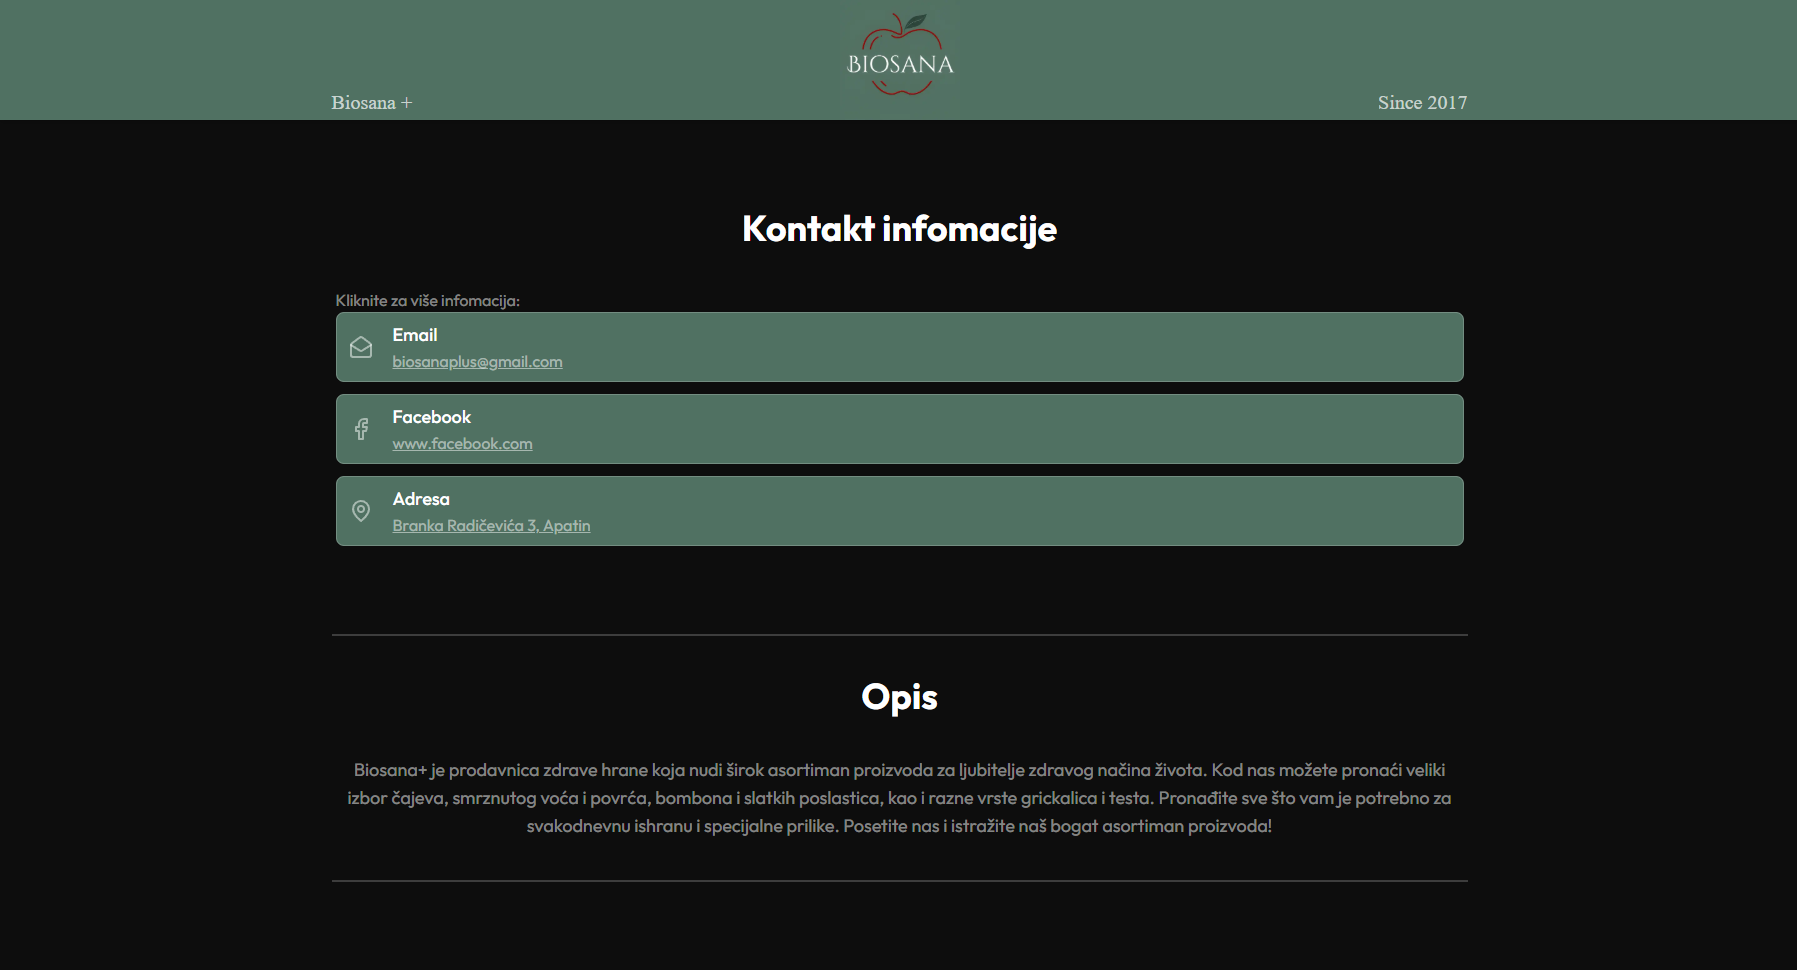Select the envelope icon to open mail options
Screen dimensions: 1797x970
tap(361, 347)
